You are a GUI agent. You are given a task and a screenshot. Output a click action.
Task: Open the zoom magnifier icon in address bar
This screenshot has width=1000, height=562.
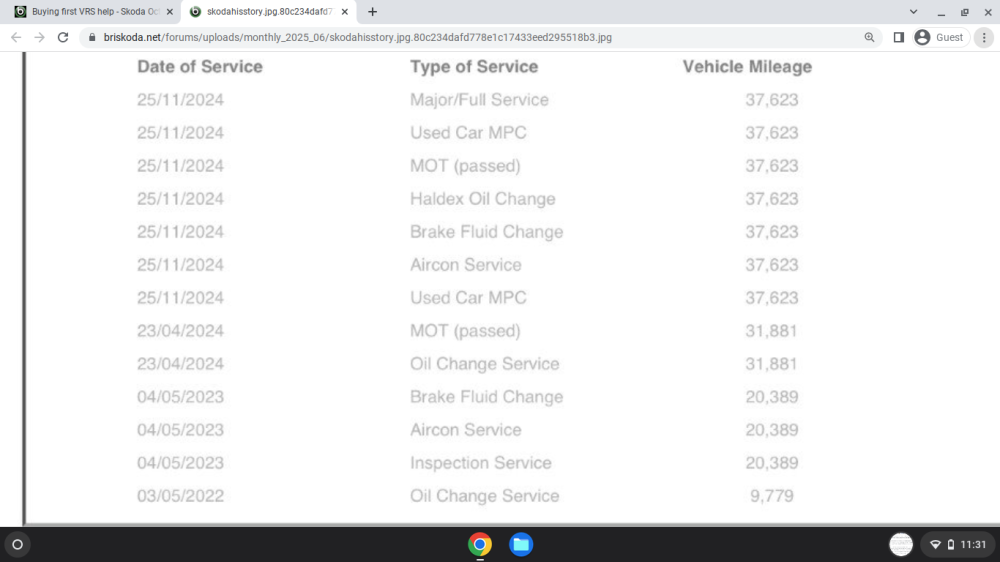pyautogui.click(x=869, y=38)
